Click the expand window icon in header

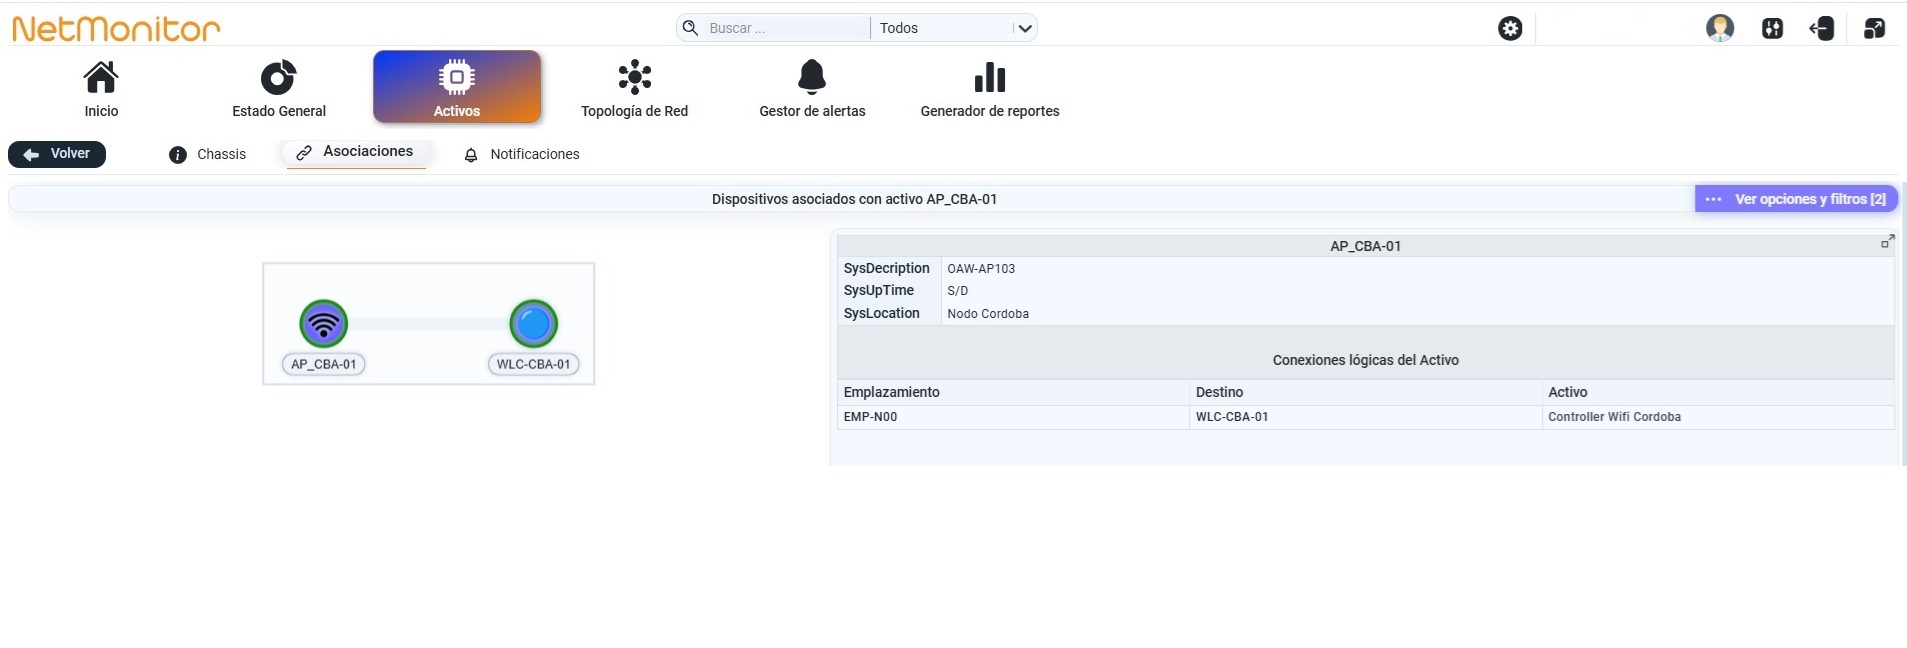coord(1874,28)
